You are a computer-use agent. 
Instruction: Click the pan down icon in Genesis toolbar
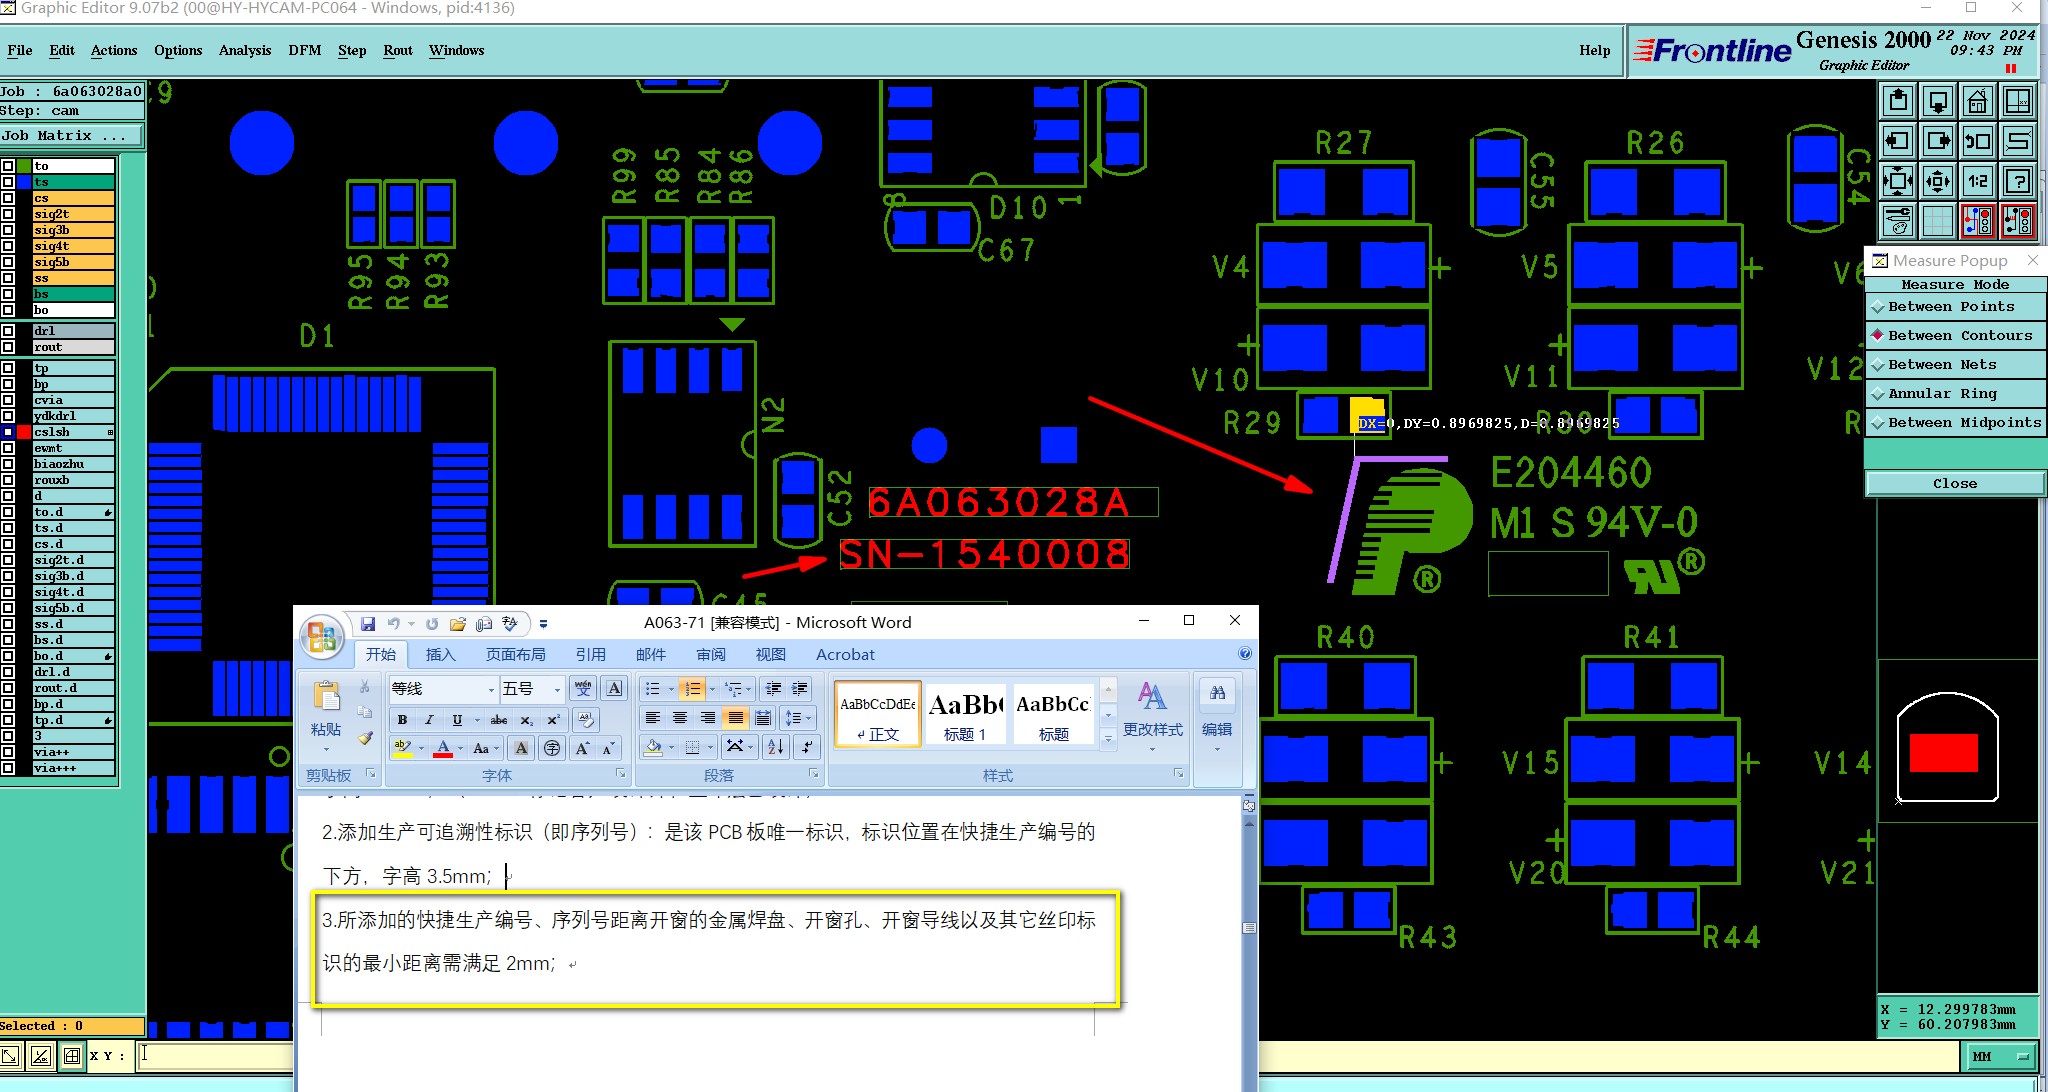1938,101
